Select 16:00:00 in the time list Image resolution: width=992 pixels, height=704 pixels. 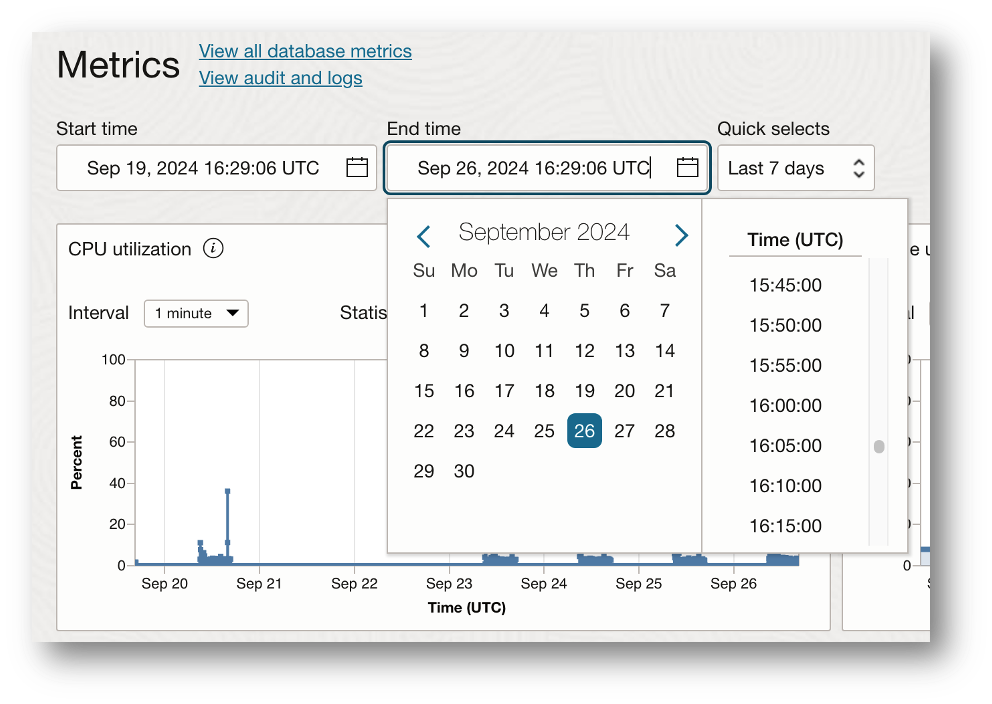pos(785,406)
